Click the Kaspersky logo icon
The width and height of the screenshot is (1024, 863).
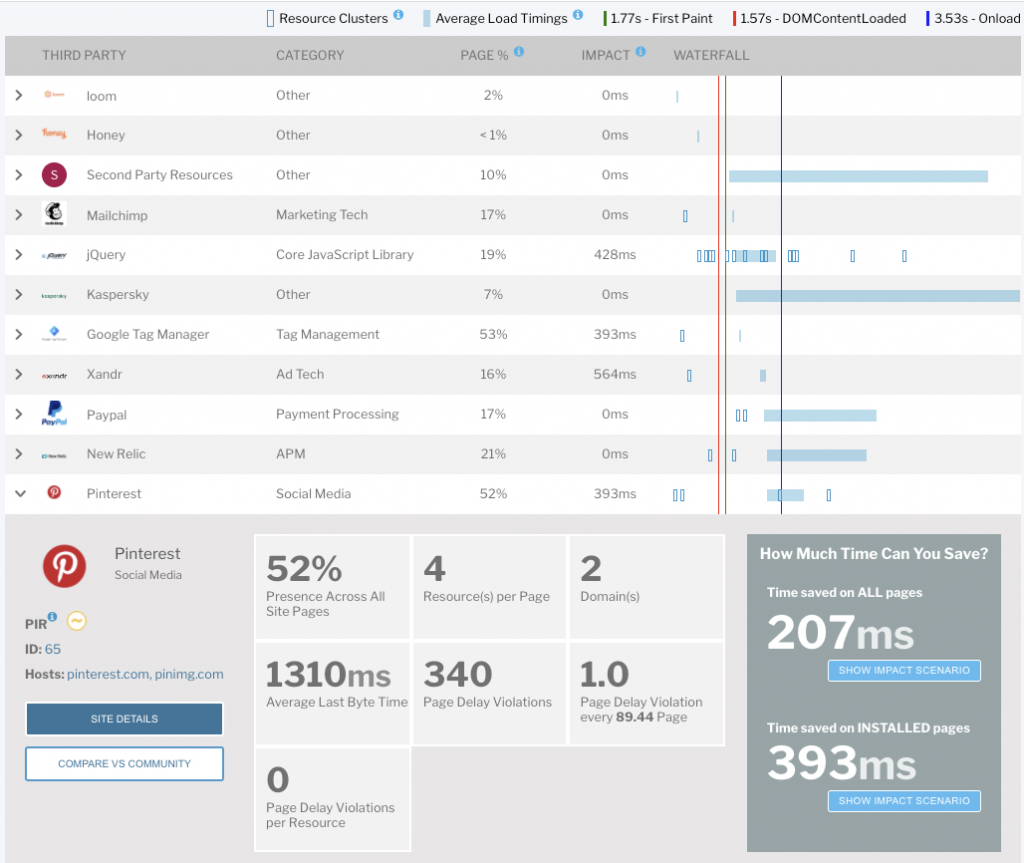pyautogui.click(x=54, y=295)
